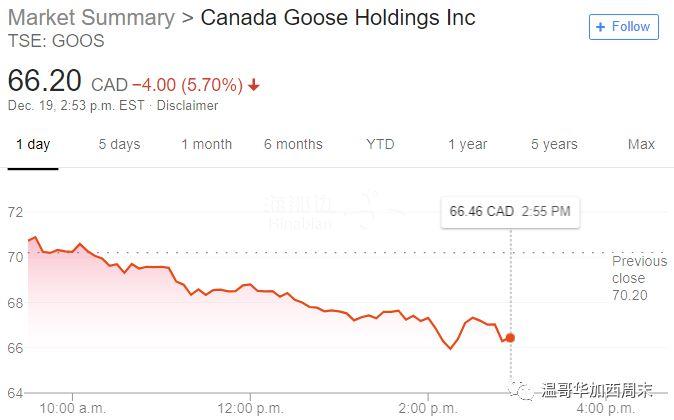Click the 66.20 stock price
Image resolution: width=674 pixels, height=420 pixels.
click(x=45, y=81)
